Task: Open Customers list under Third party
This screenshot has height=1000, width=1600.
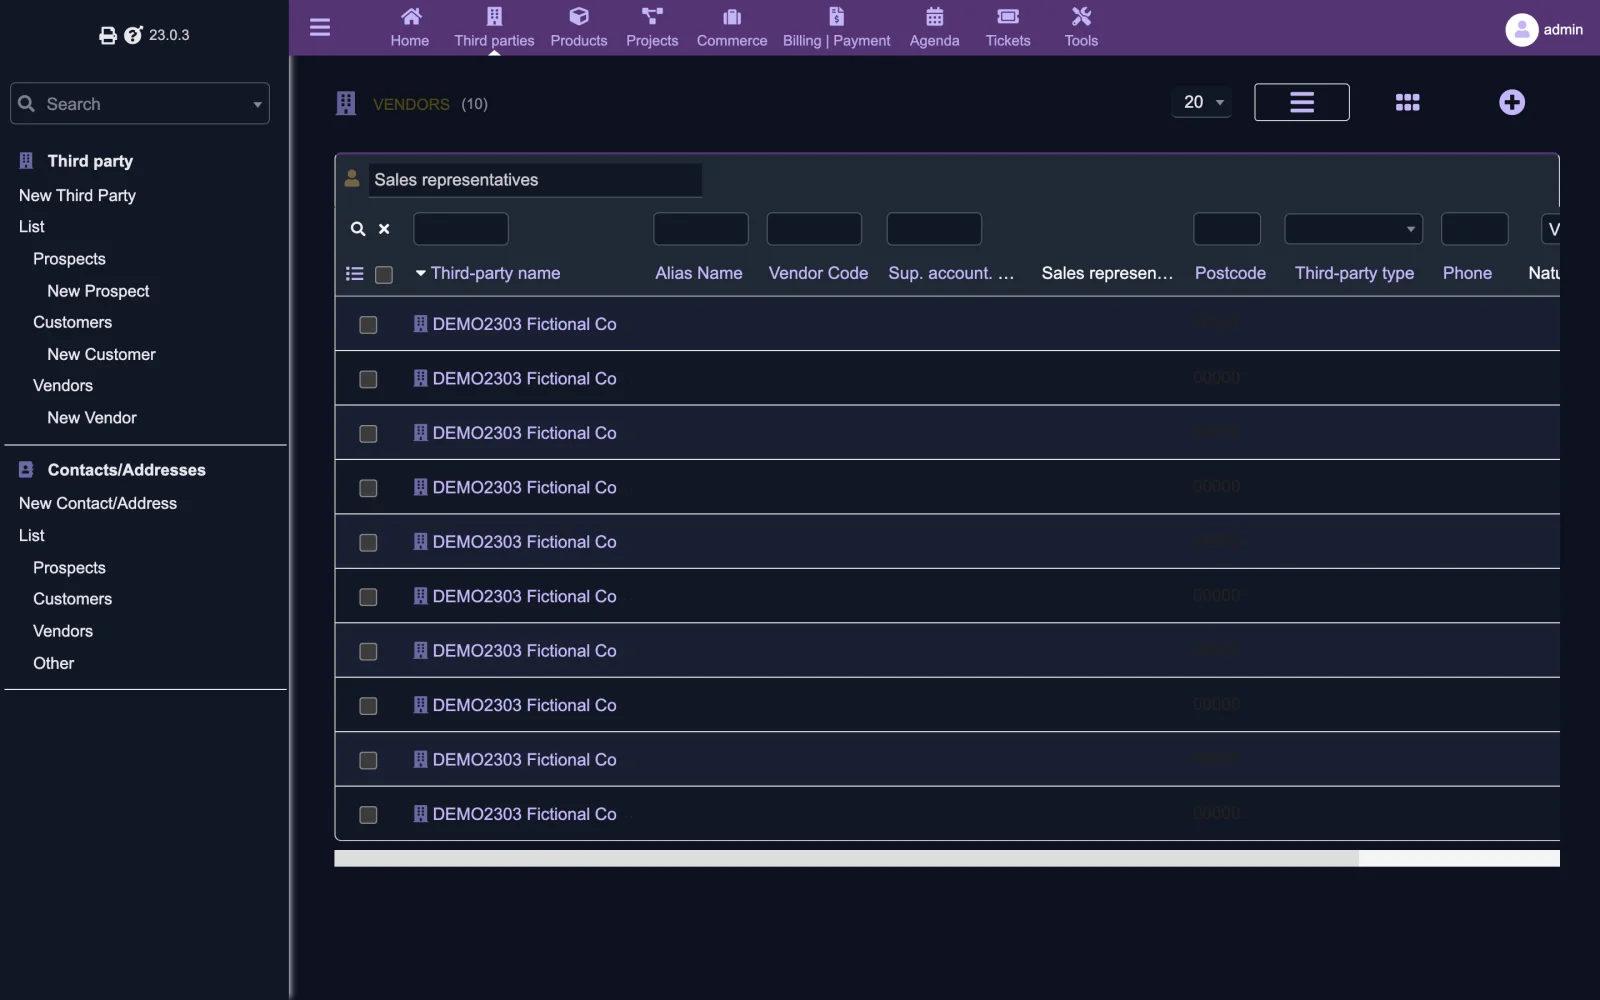Action: coord(72,322)
